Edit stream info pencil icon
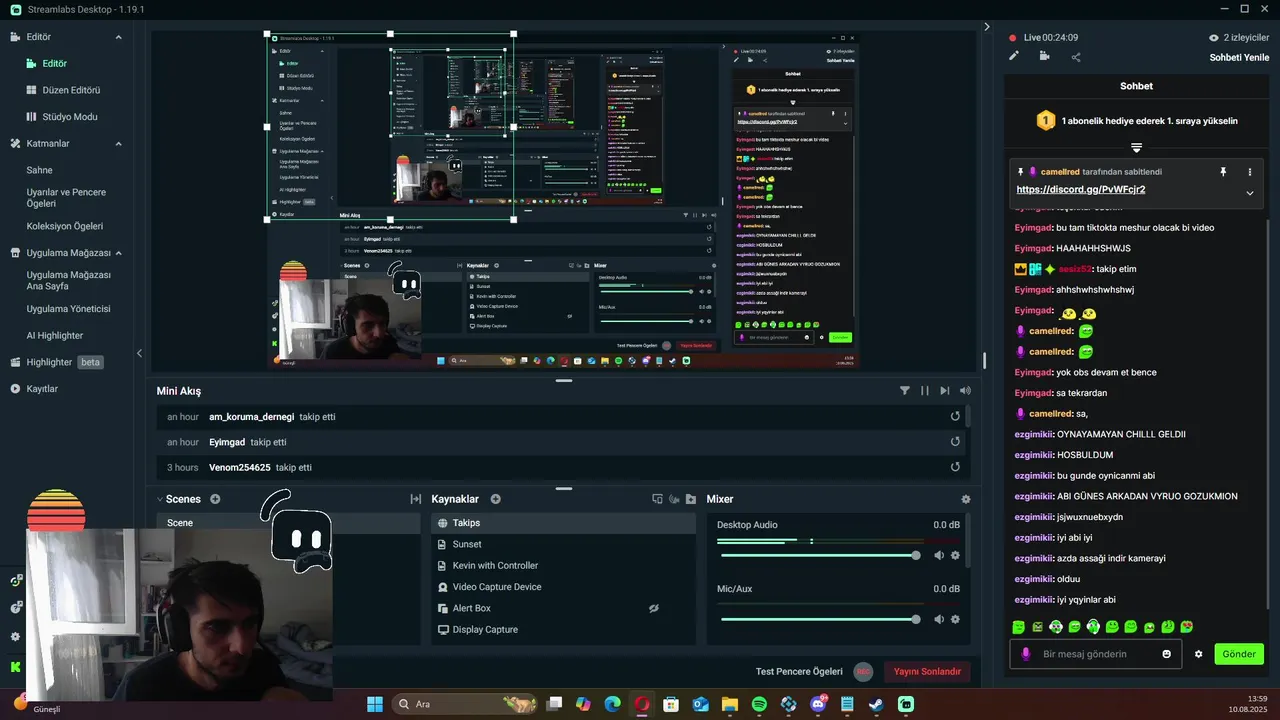 (x=1014, y=56)
